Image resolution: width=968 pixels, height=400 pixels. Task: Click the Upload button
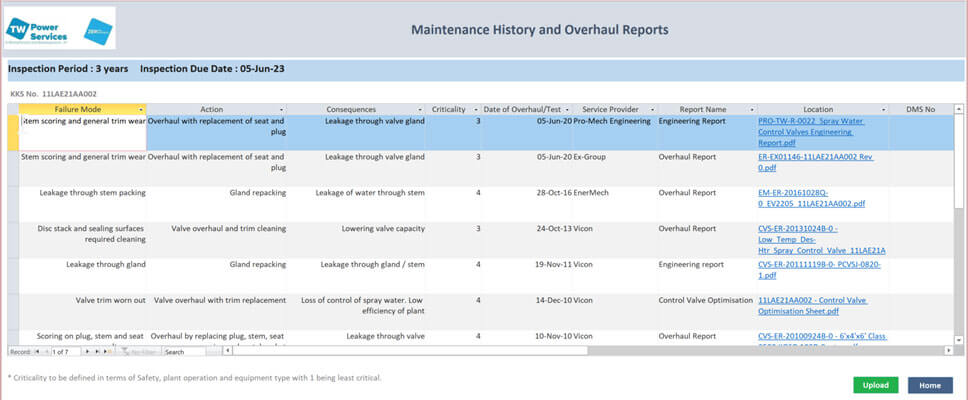(x=875, y=385)
